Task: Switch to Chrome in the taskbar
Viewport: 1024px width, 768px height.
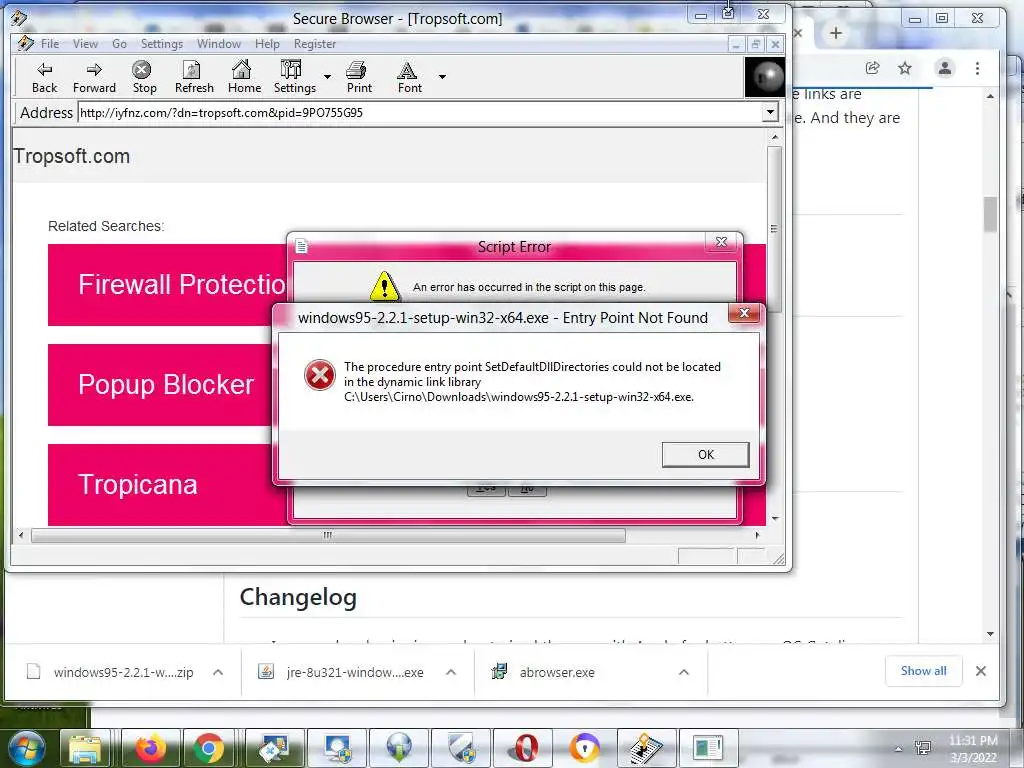Action: [x=208, y=748]
